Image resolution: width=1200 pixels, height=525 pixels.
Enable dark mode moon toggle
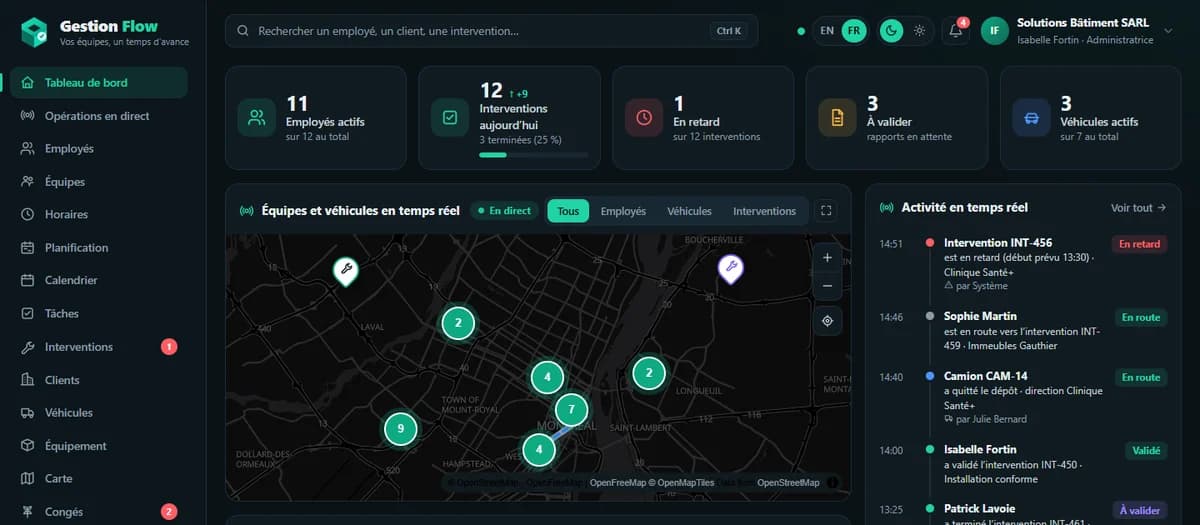[x=891, y=31]
